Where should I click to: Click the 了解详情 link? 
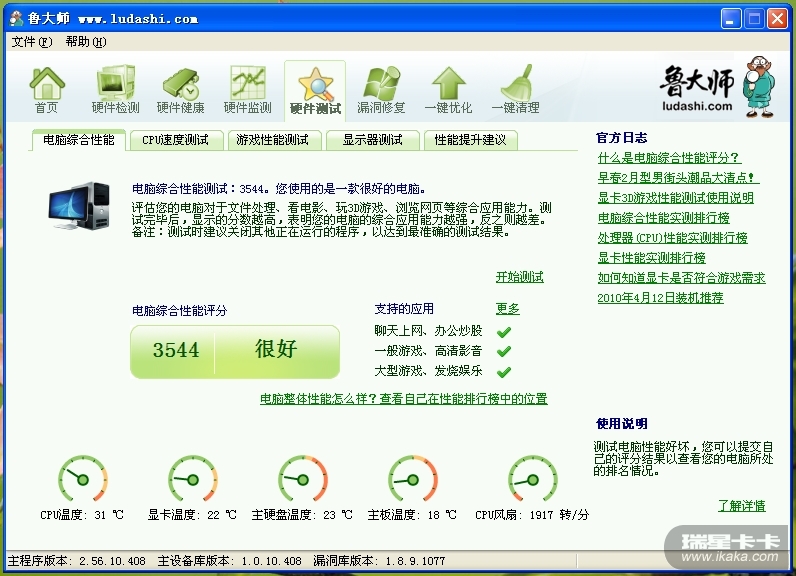click(x=742, y=505)
